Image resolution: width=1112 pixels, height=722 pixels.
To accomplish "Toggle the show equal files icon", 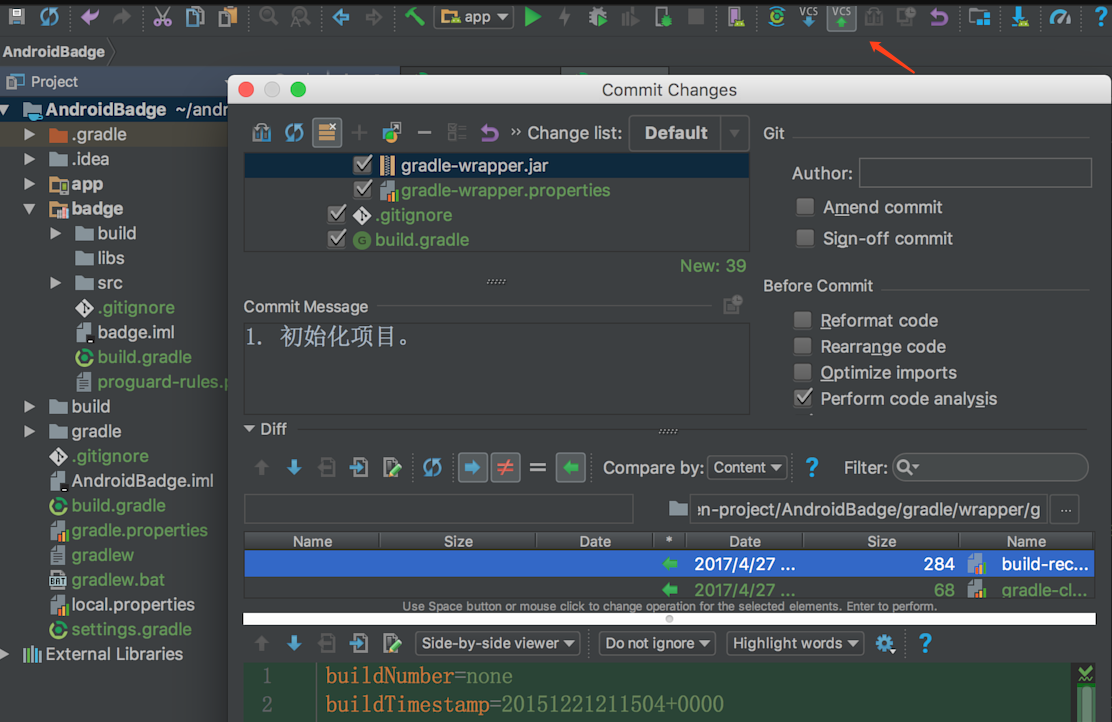I will (538, 467).
